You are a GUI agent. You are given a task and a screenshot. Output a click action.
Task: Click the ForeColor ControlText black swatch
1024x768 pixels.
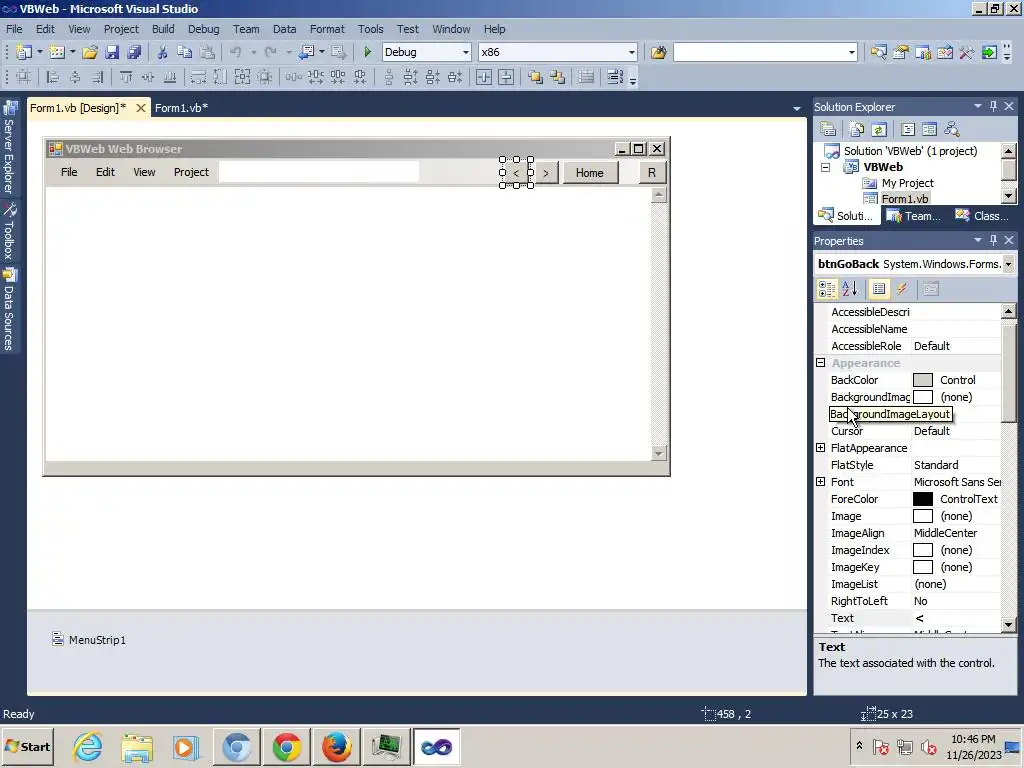(x=922, y=499)
